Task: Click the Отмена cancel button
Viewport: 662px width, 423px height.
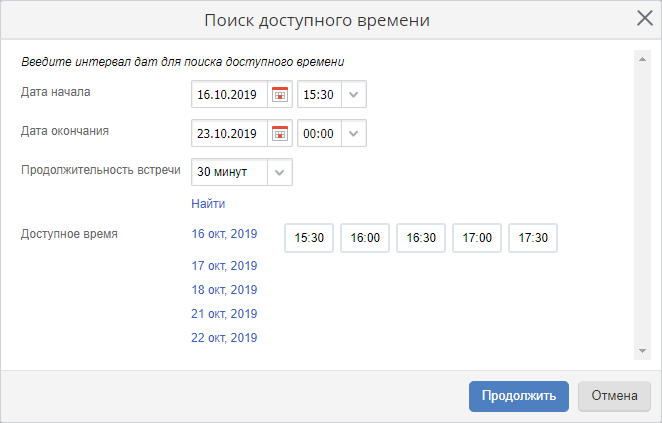Action: tap(614, 396)
